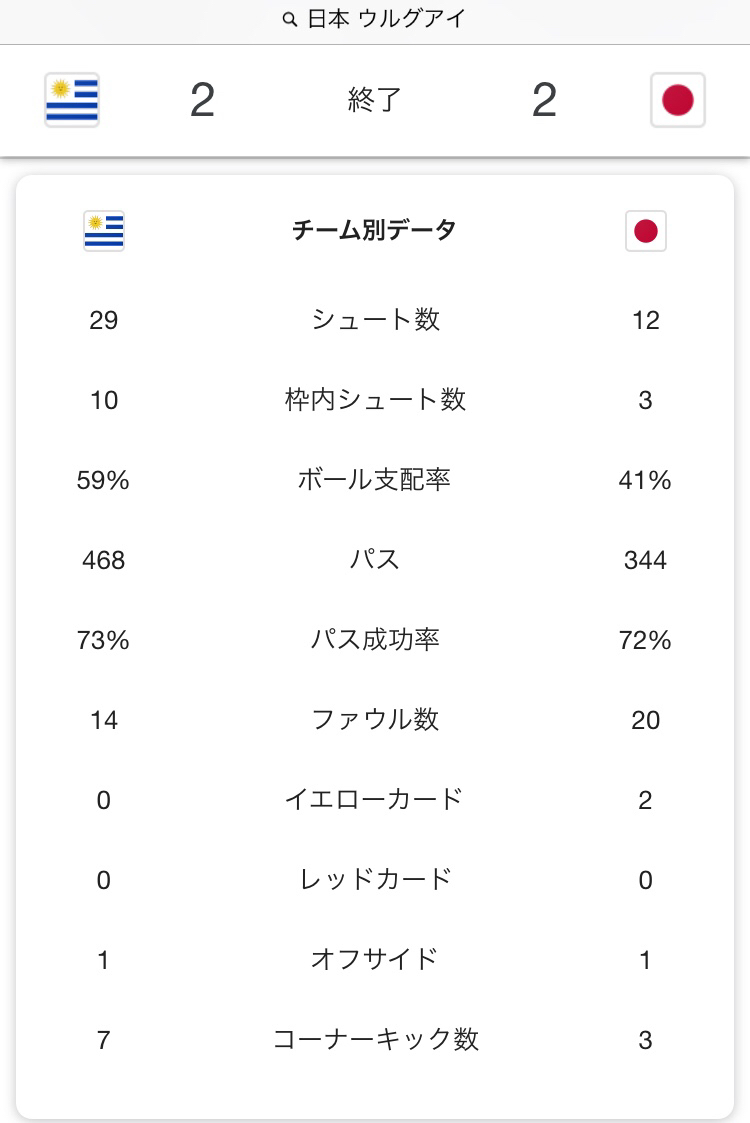Image resolution: width=750 pixels, height=1123 pixels.
Task: Select the チーム別データ heading
Action: click(374, 231)
